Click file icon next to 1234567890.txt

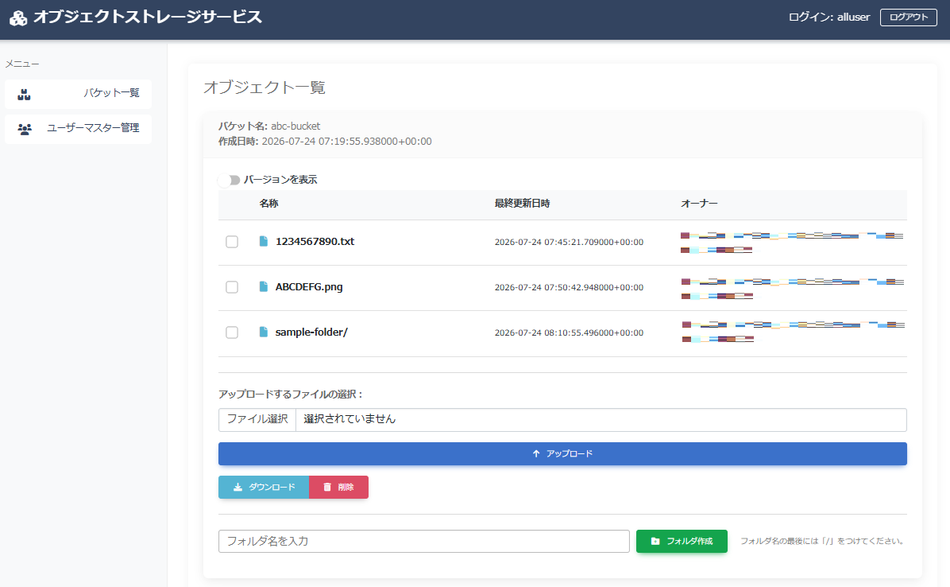(x=264, y=241)
